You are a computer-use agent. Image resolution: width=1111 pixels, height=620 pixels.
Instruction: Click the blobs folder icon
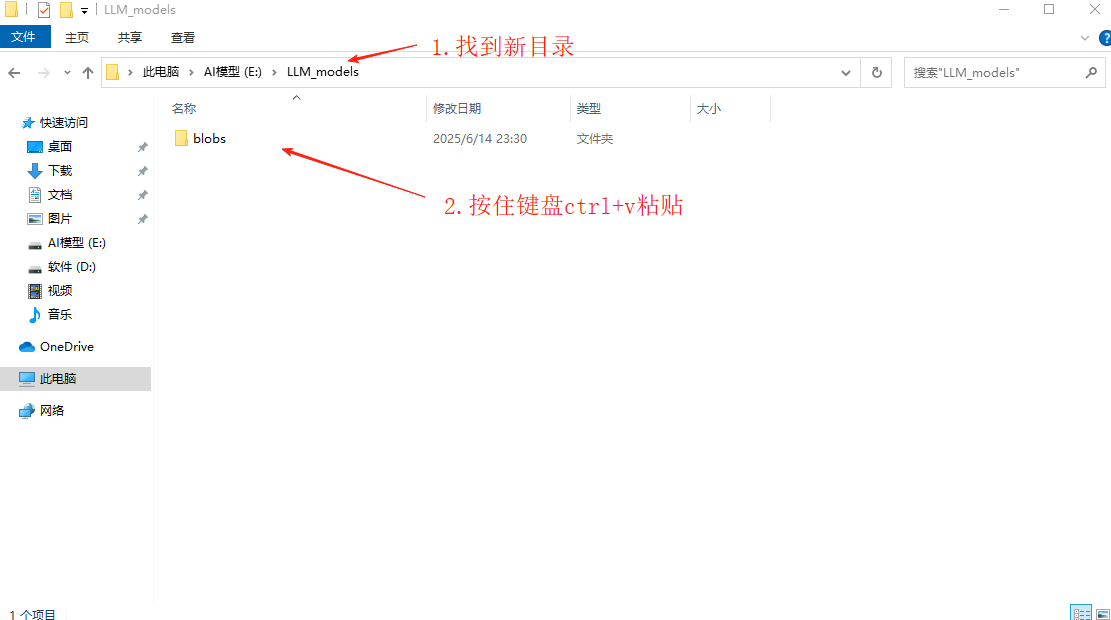pyautogui.click(x=181, y=138)
